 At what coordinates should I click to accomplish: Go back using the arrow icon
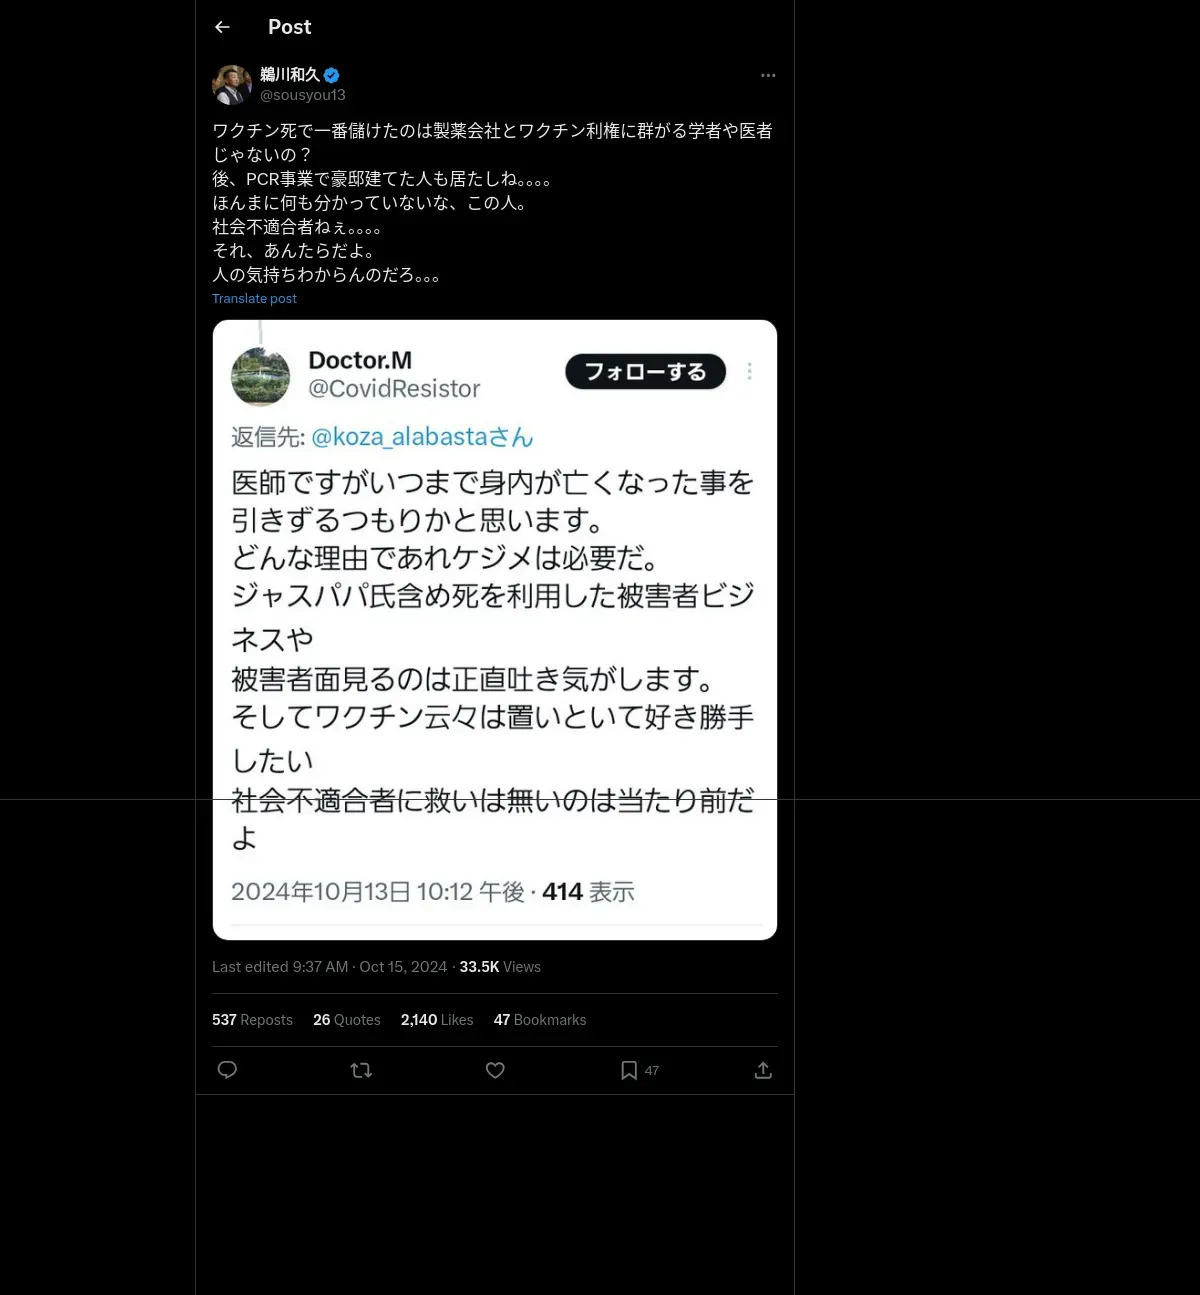point(222,27)
